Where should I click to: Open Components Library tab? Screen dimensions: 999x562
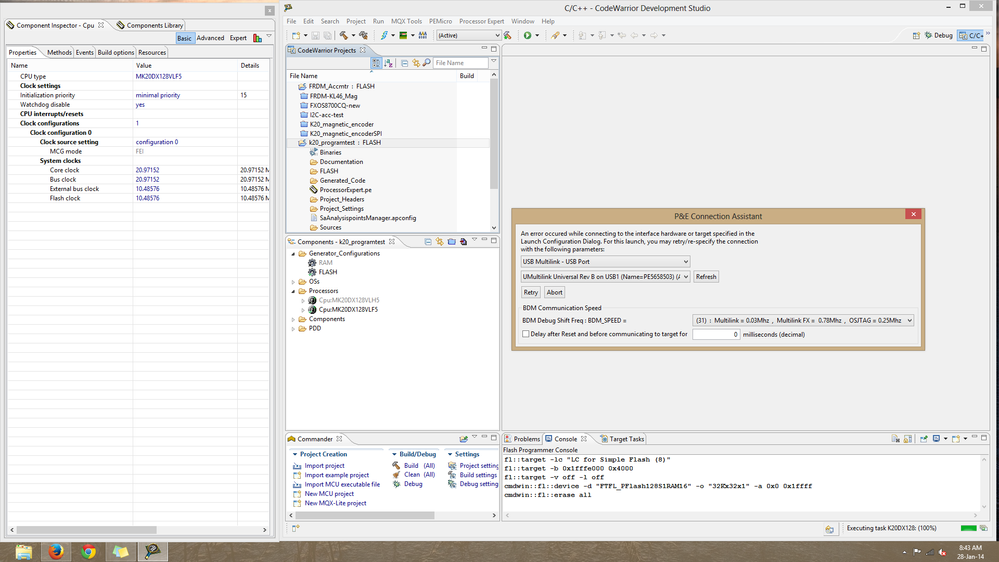tap(150, 25)
